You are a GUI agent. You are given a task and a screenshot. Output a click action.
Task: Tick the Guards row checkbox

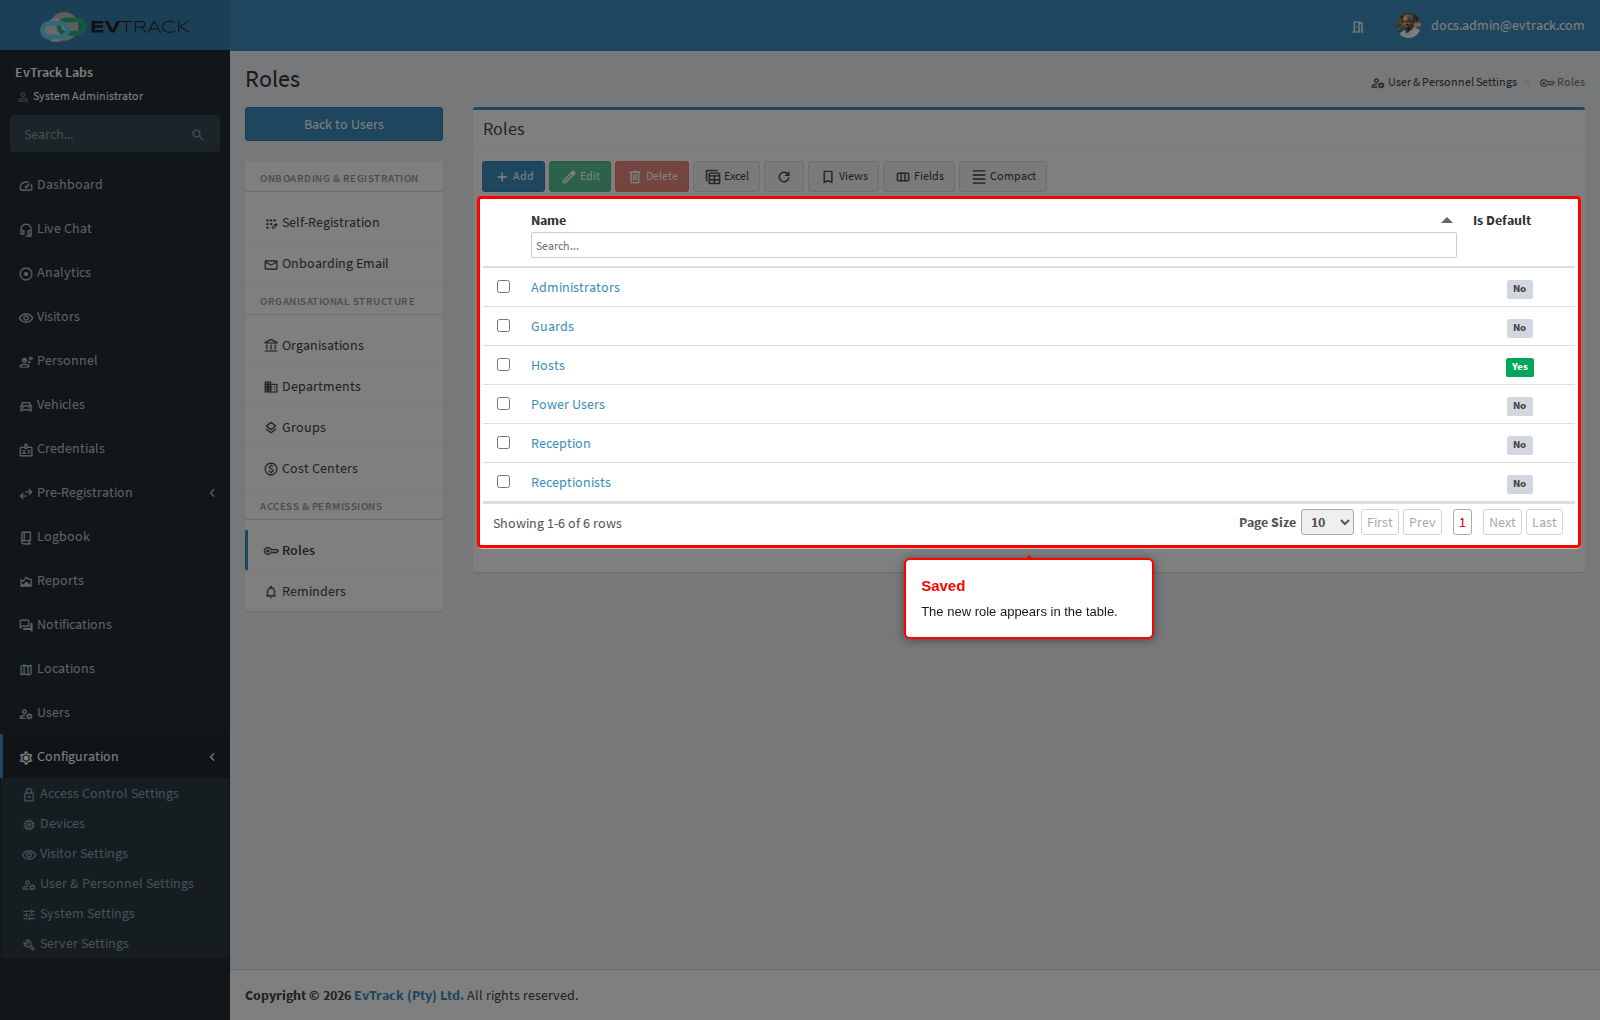(x=504, y=326)
